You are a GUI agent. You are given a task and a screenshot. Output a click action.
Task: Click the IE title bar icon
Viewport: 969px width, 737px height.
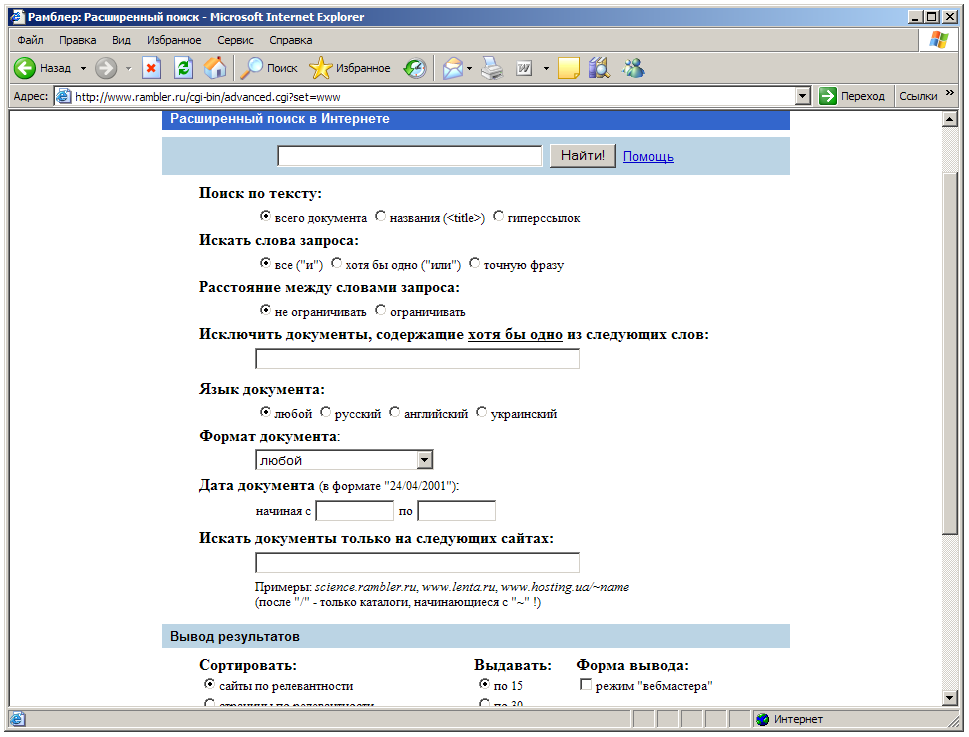coord(17,17)
